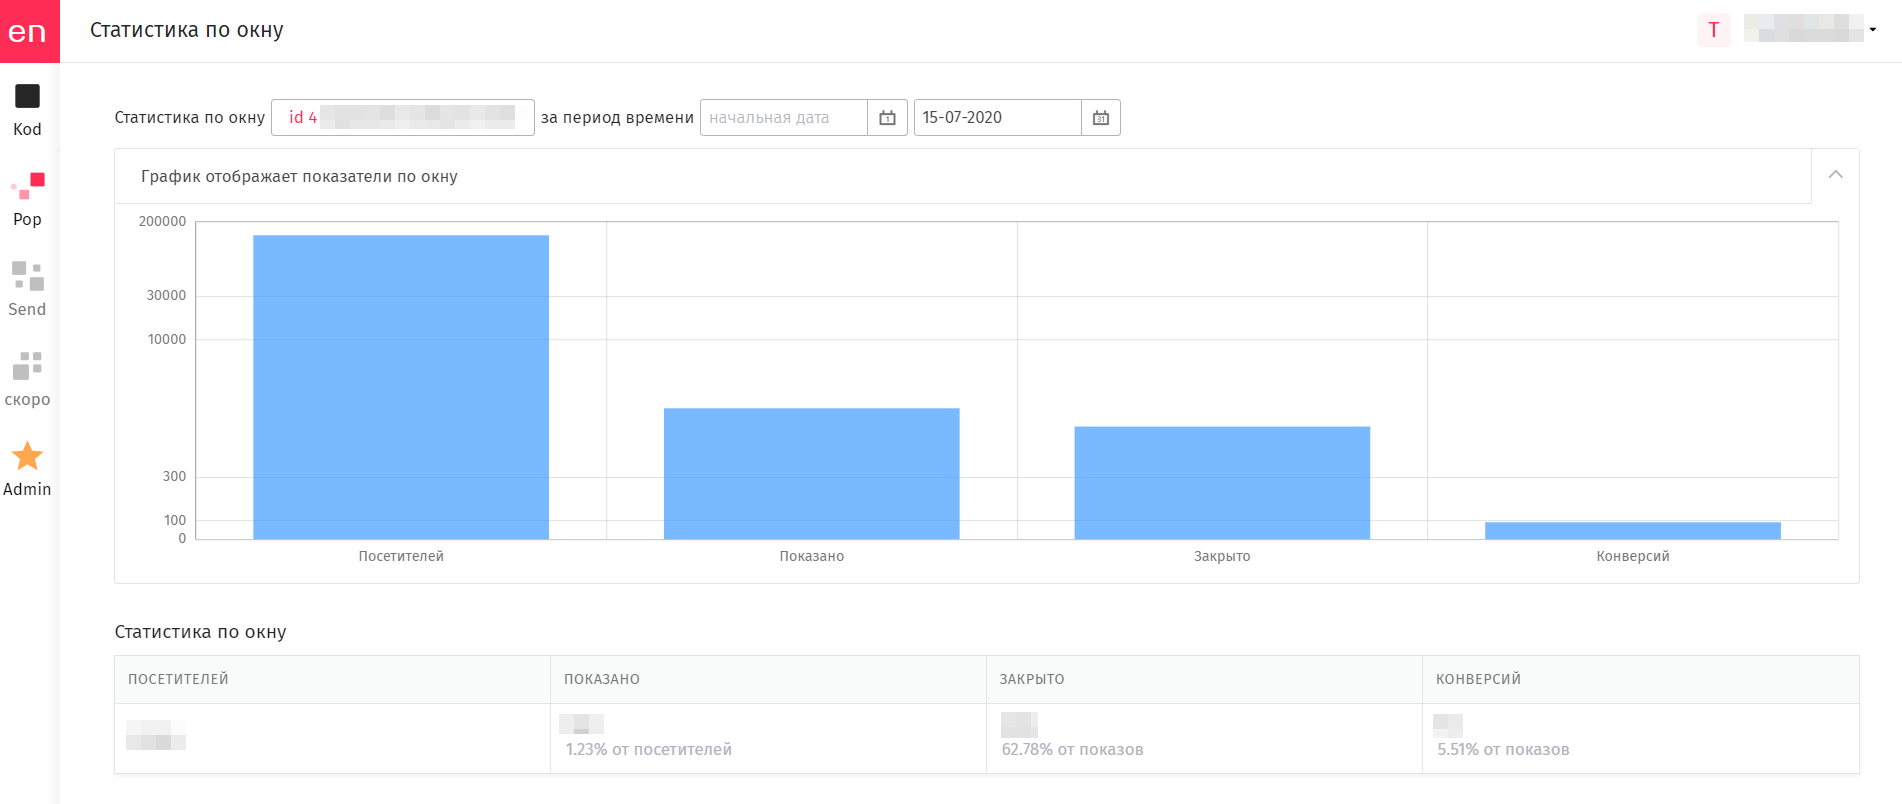Select the 'скоро' sidebar item
This screenshot has height=804, width=1902.
point(27,380)
